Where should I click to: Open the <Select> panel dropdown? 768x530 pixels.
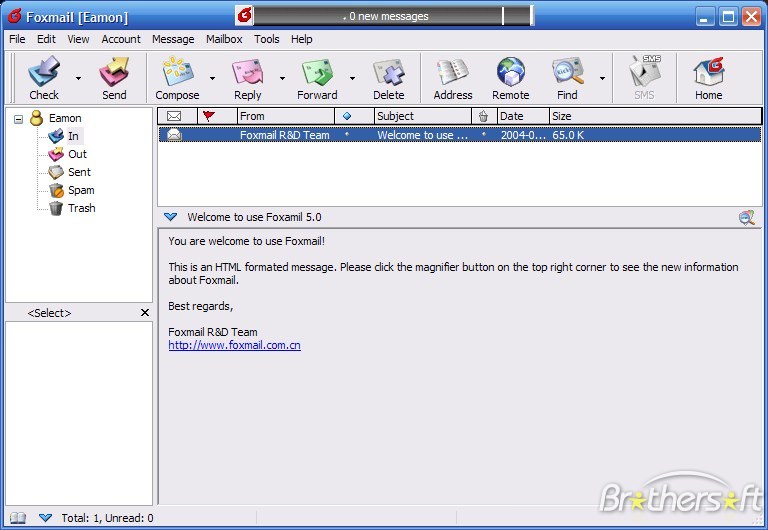click(49, 313)
